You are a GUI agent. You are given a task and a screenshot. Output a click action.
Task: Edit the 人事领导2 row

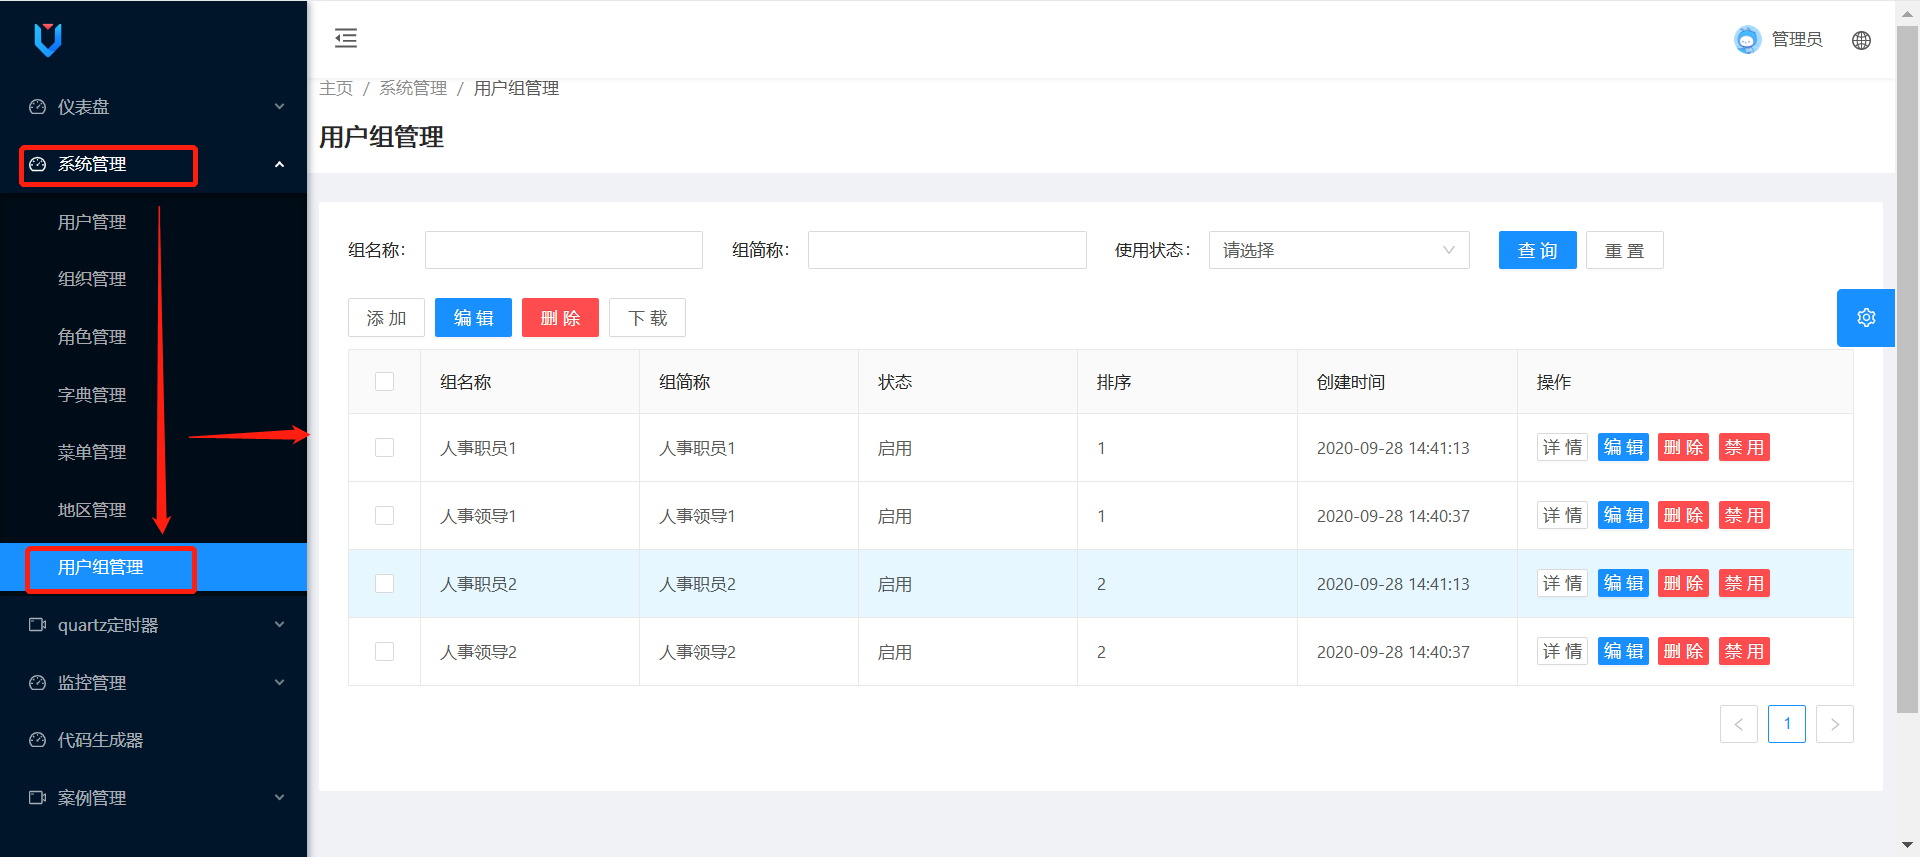point(1623,651)
